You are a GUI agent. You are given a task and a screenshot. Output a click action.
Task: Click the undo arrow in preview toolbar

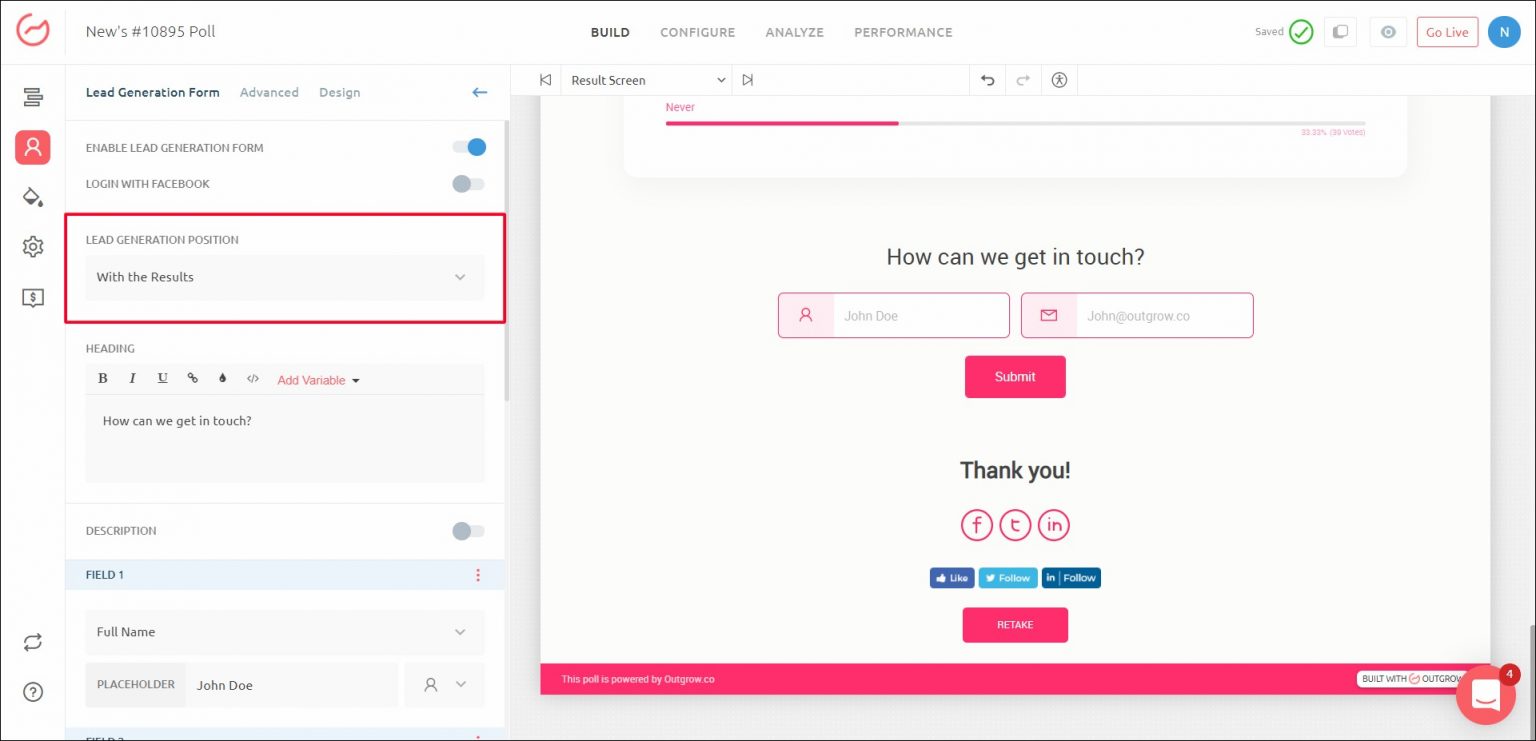(x=987, y=80)
